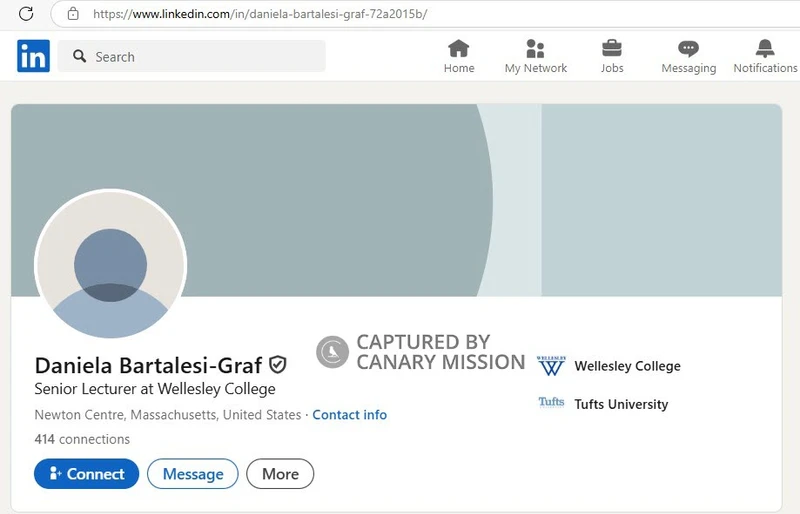View the 414 connections link

(82, 439)
